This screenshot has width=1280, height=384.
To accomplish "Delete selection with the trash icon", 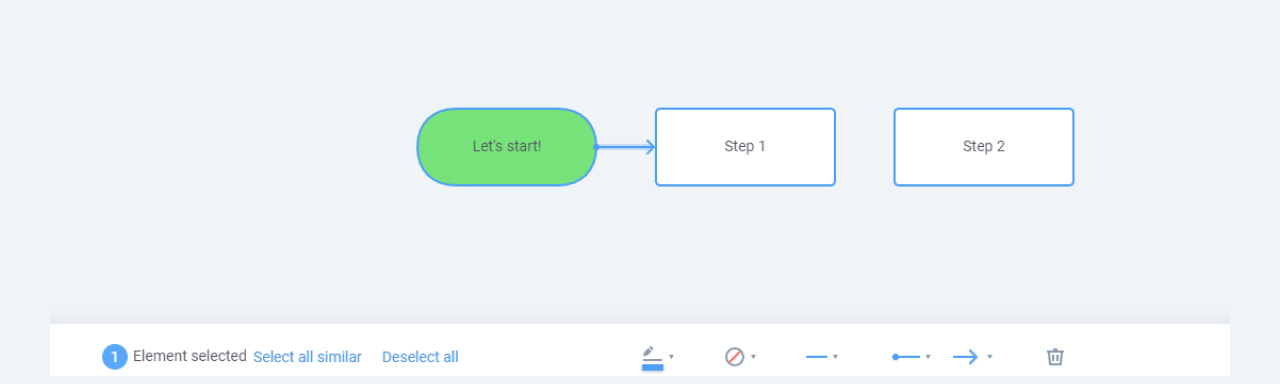I will [1055, 357].
